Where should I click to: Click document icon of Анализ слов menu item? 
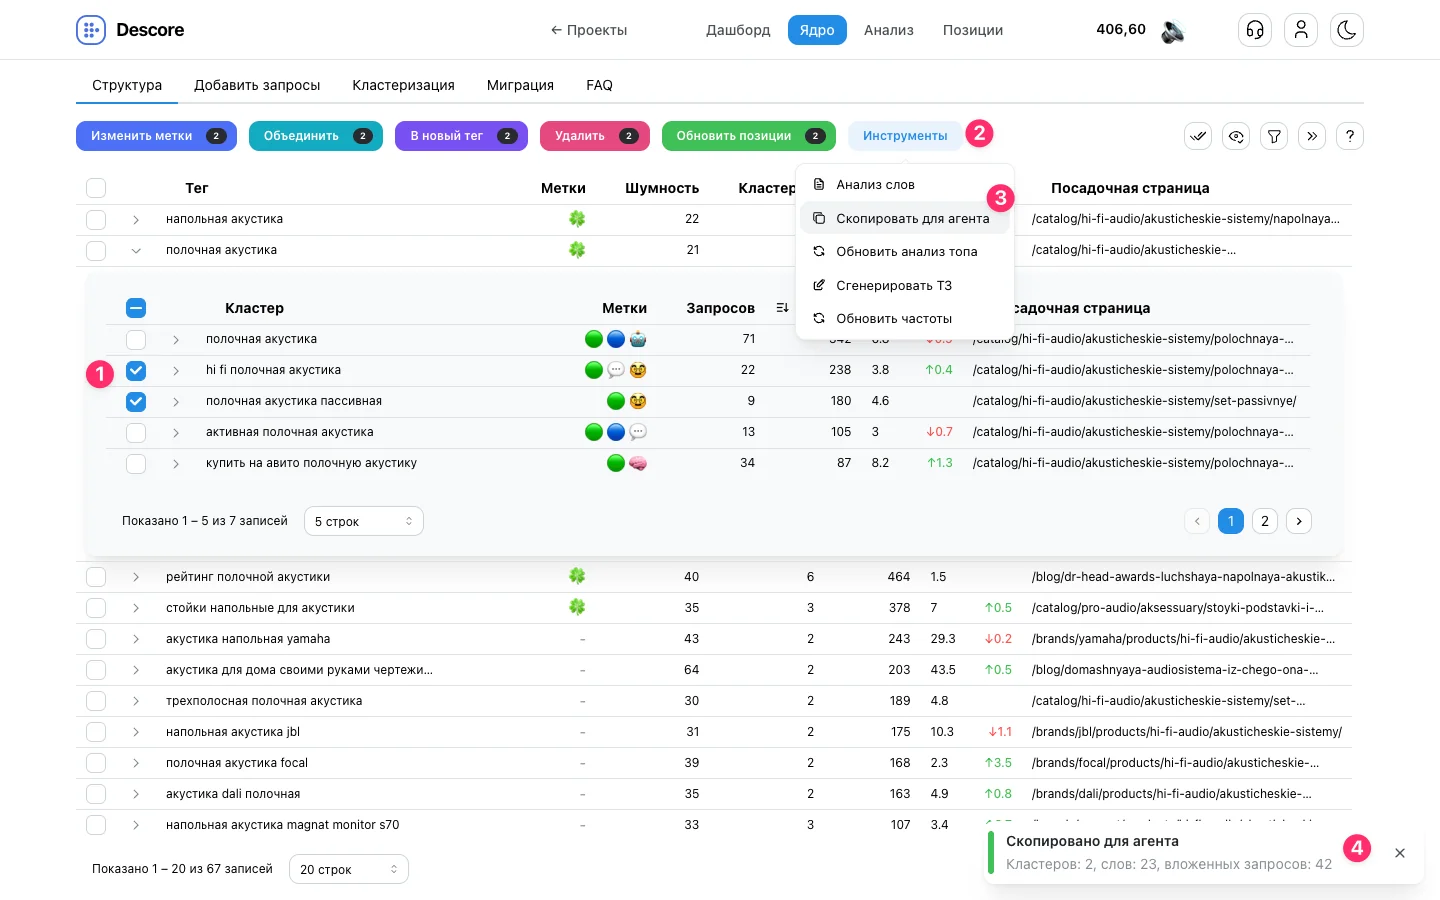tap(819, 184)
